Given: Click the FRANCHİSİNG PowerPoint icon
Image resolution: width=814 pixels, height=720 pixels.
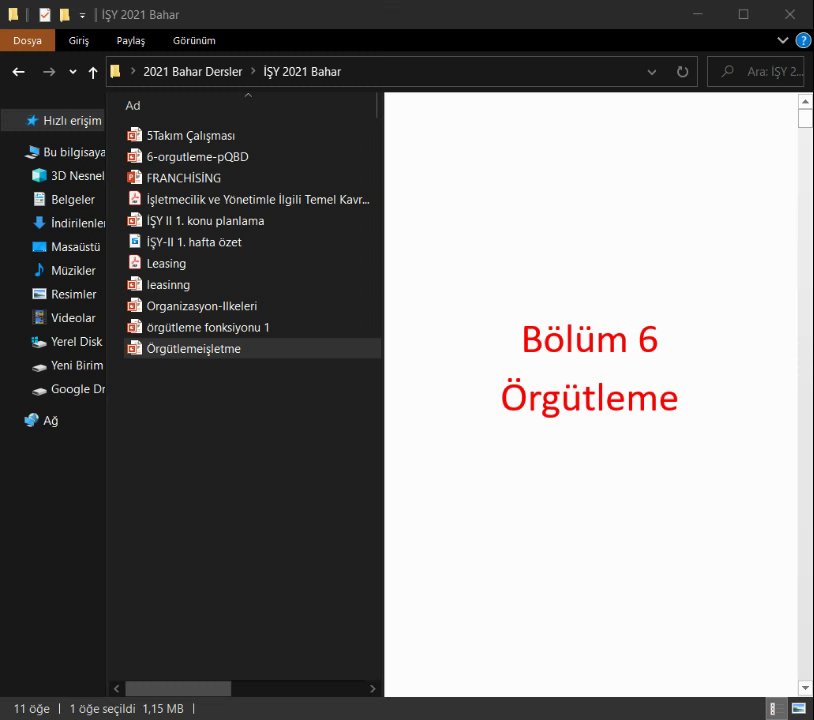Looking at the screenshot, I should point(134,178).
